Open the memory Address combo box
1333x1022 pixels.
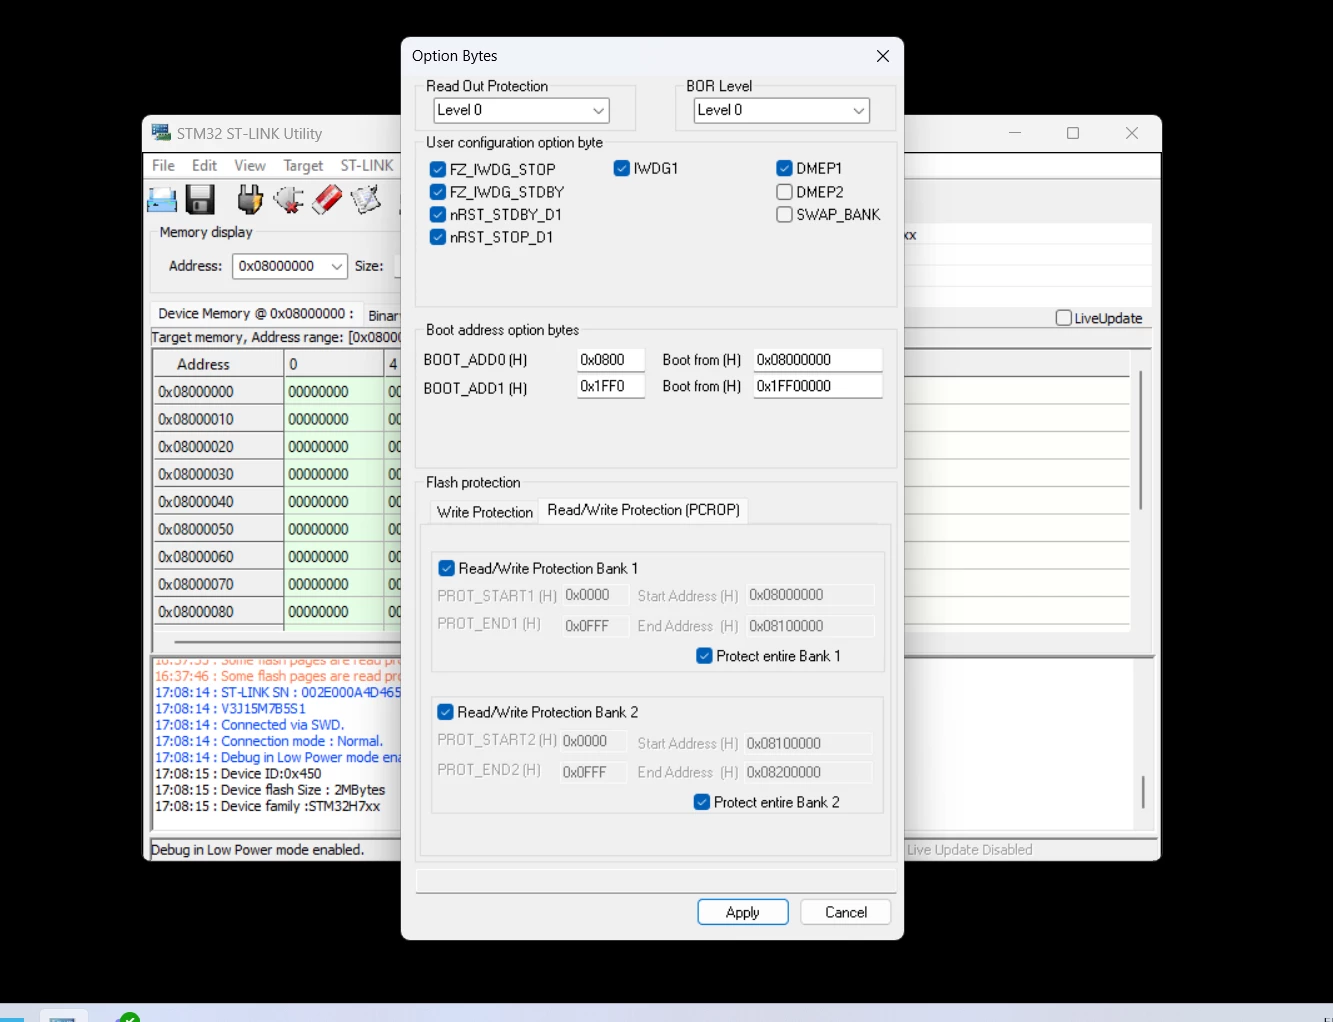pos(290,266)
